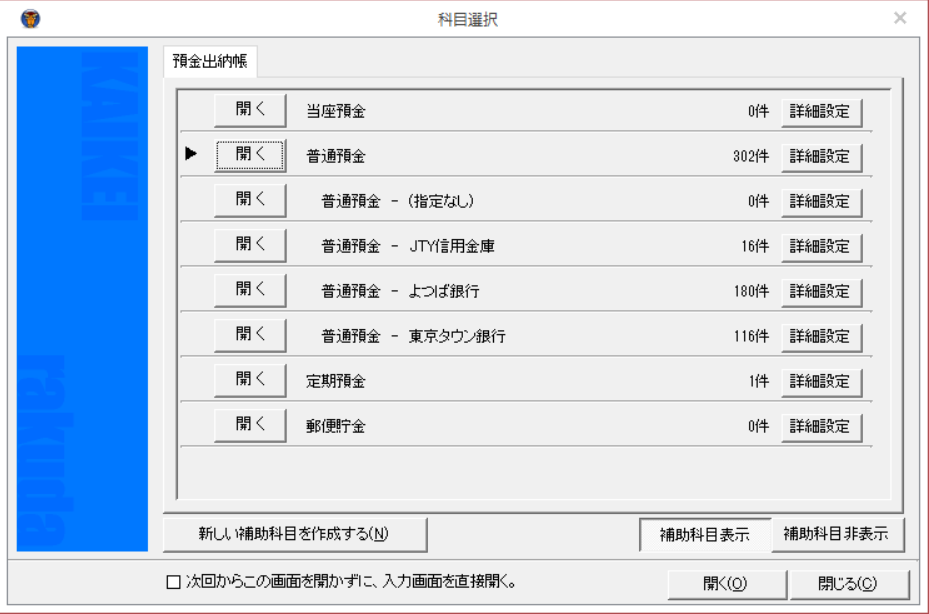This screenshot has height=614, width=929.
Task: Open 普通預金 - (指定なし) sub-account
Action: point(250,200)
